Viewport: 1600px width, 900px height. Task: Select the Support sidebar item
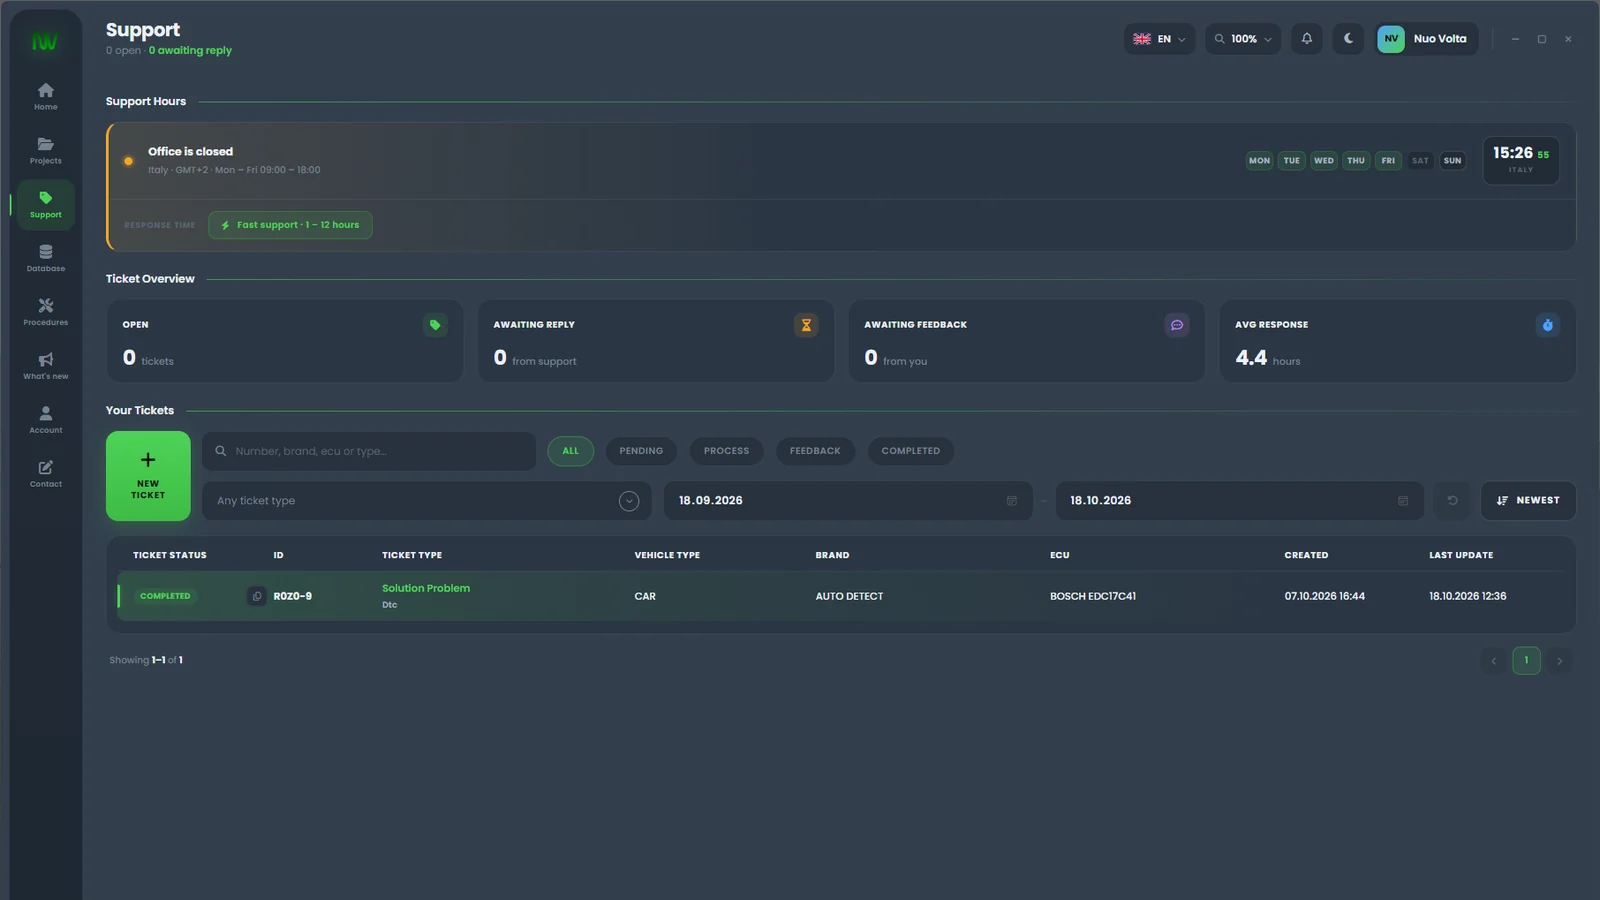tap(45, 204)
